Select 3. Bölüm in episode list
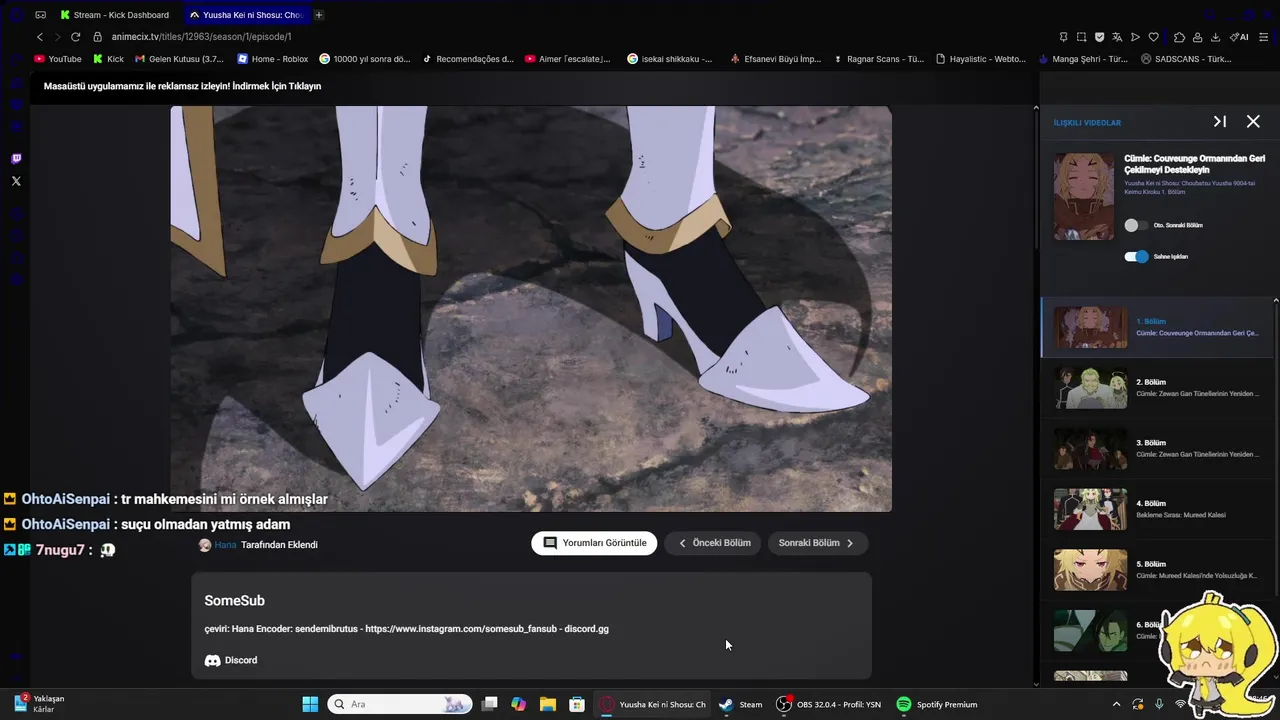 [x=1157, y=448]
